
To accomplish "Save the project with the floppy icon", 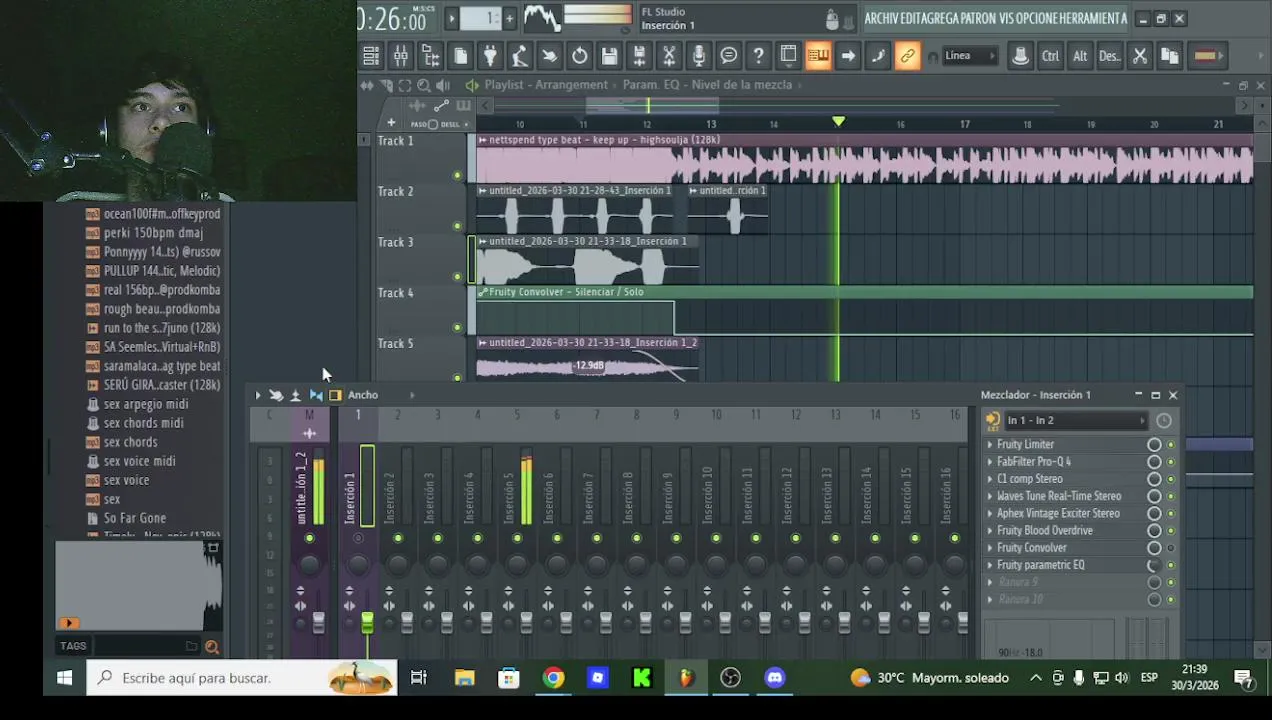I will coord(610,56).
